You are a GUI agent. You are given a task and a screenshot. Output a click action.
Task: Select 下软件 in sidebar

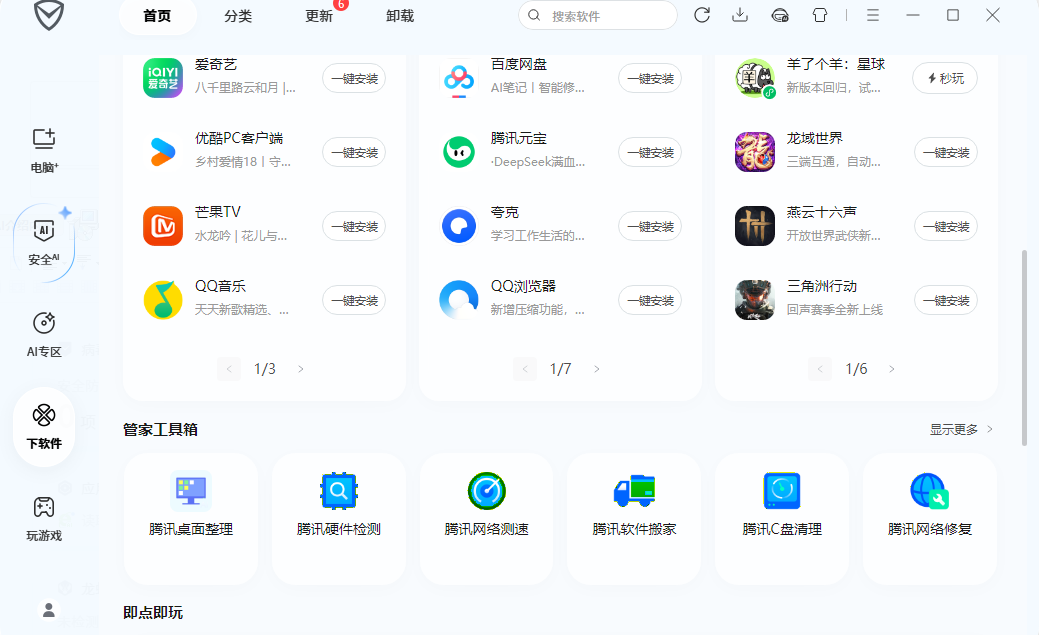pyautogui.click(x=44, y=427)
